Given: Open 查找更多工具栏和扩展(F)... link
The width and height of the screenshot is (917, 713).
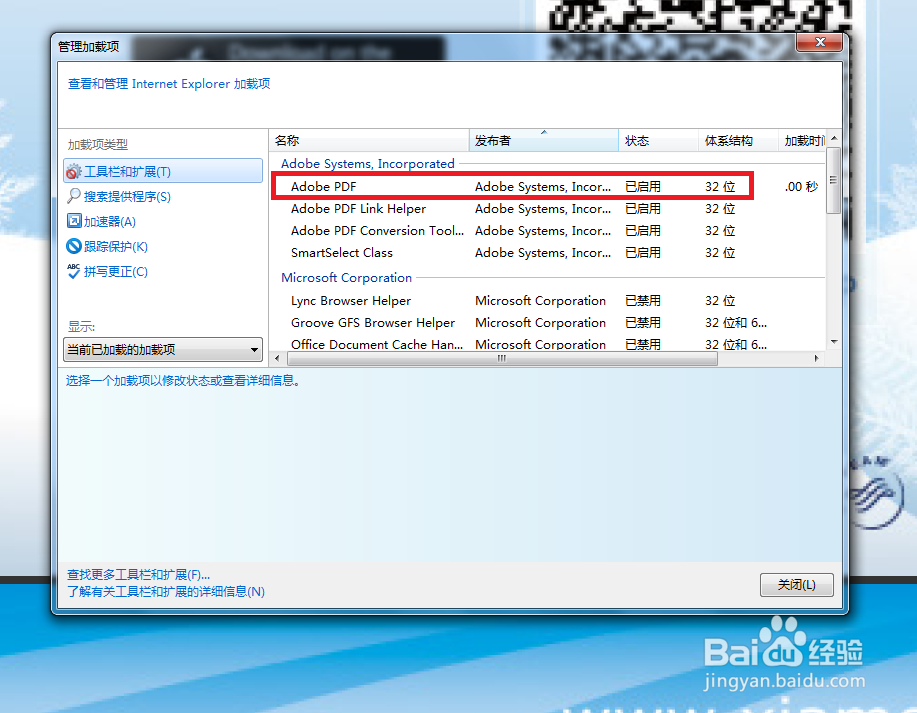Looking at the screenshot, I should click(x=138, y=575).
